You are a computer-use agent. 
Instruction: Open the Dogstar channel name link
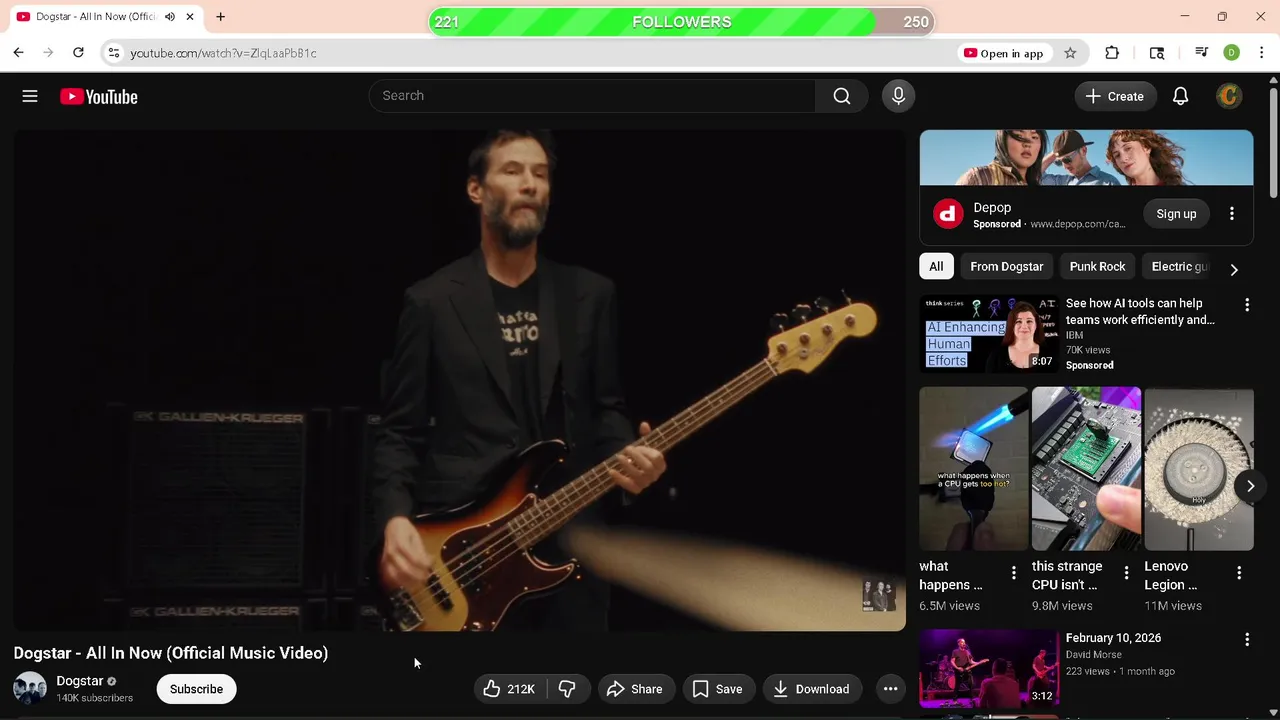click(x=79, y=681)
